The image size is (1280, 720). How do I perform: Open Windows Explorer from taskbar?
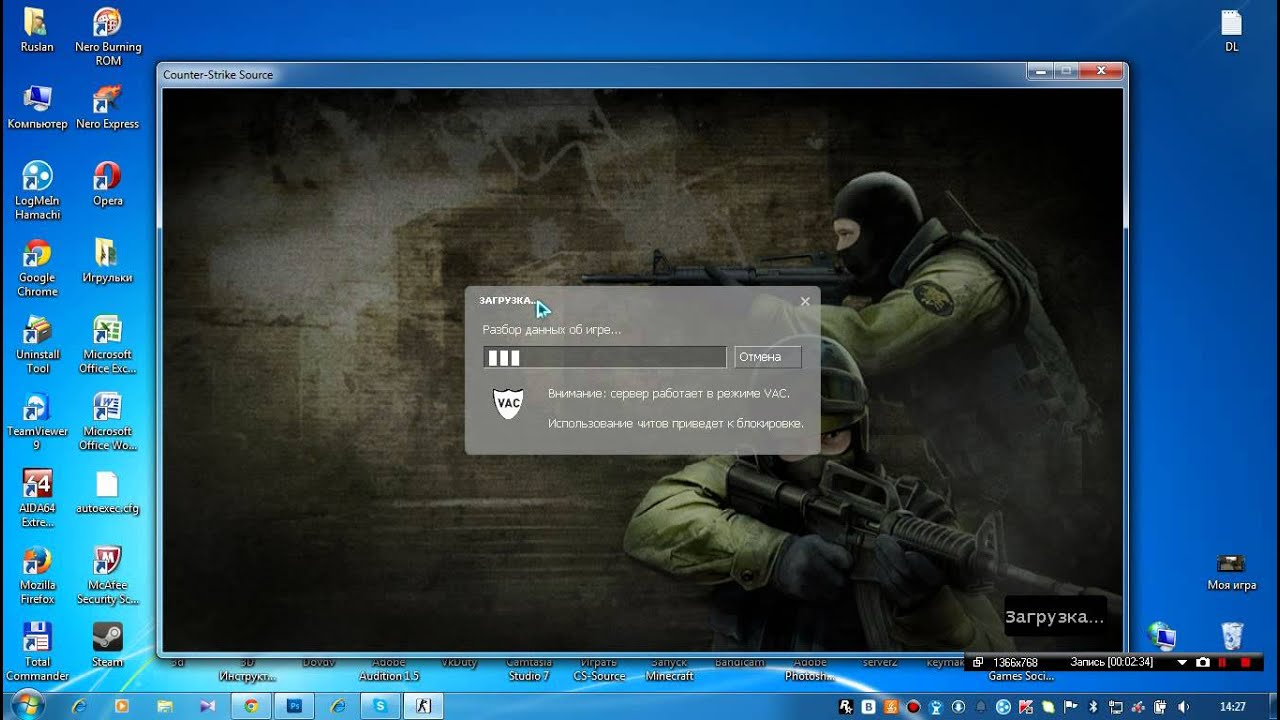pyautogui.click(x=165, y=706)
